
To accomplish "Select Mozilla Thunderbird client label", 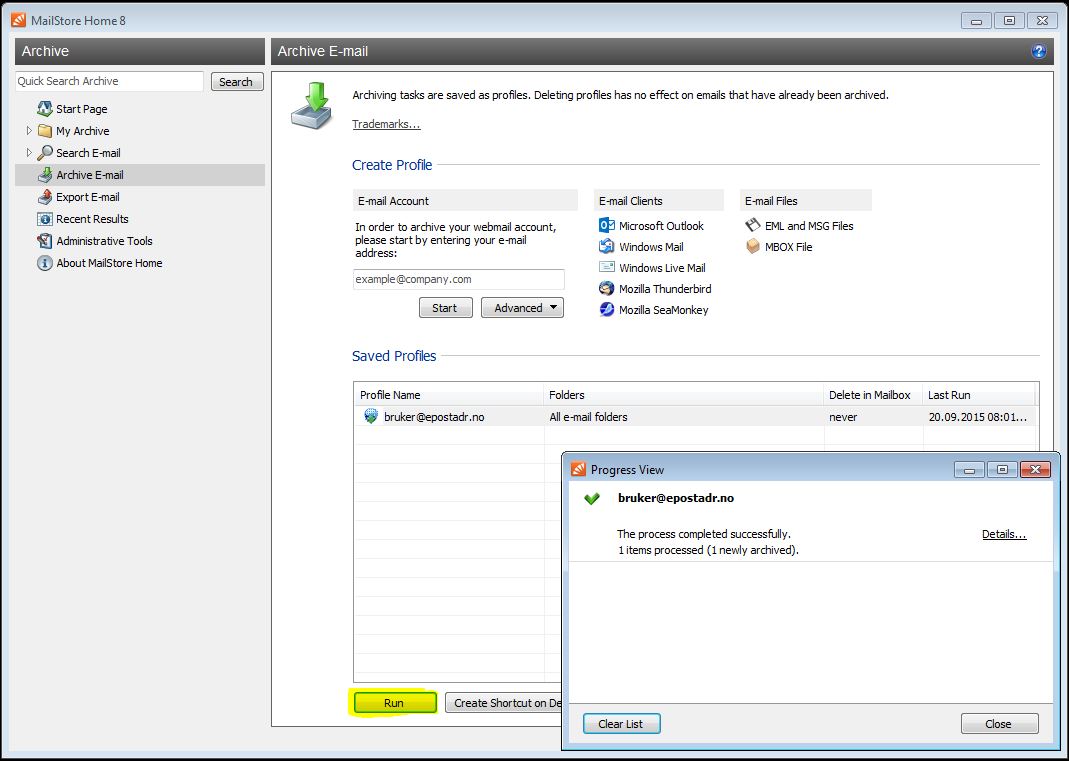I will [665, 288].
